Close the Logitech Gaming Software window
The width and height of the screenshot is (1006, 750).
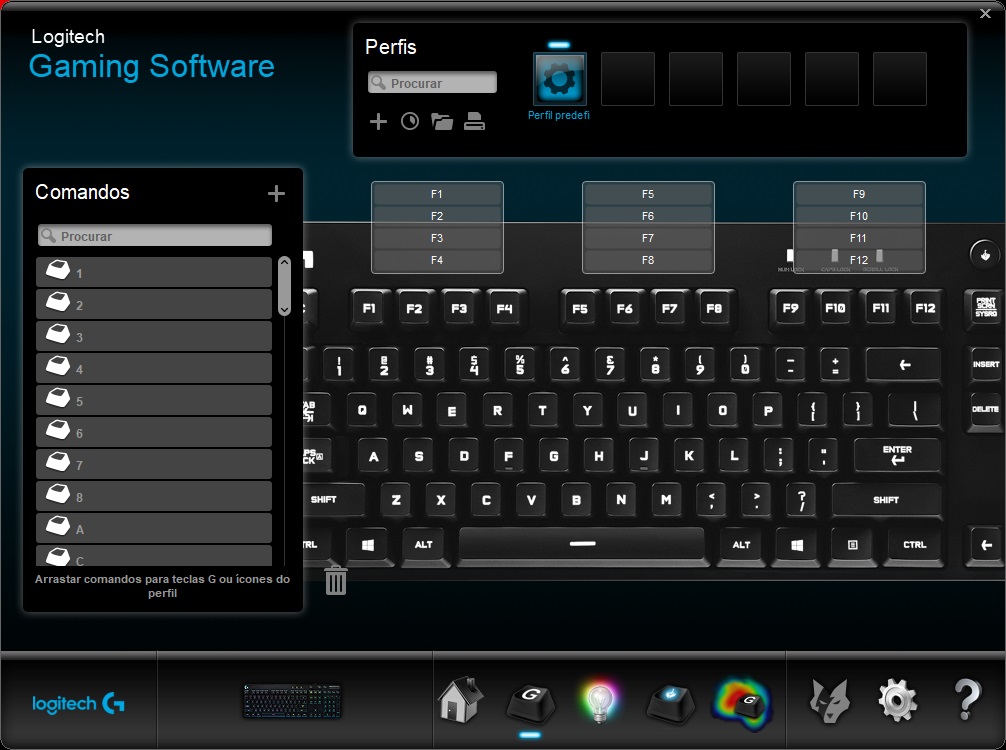coord(985,13)
